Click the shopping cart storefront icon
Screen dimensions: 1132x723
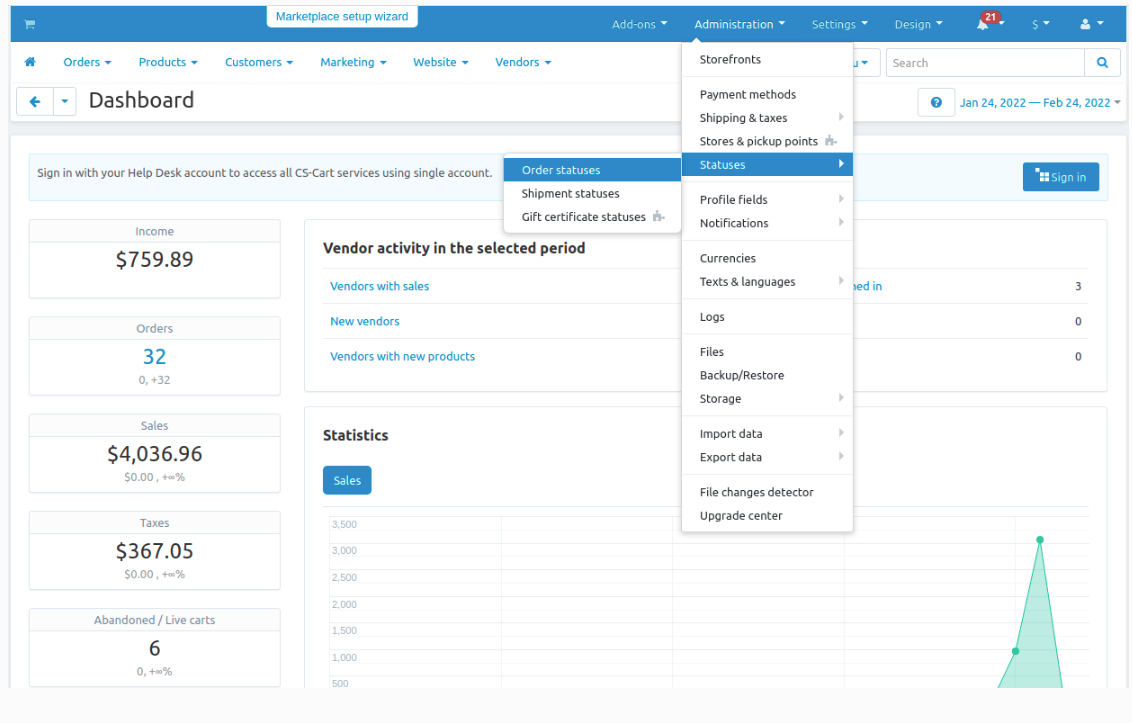(x=30, y=25)
